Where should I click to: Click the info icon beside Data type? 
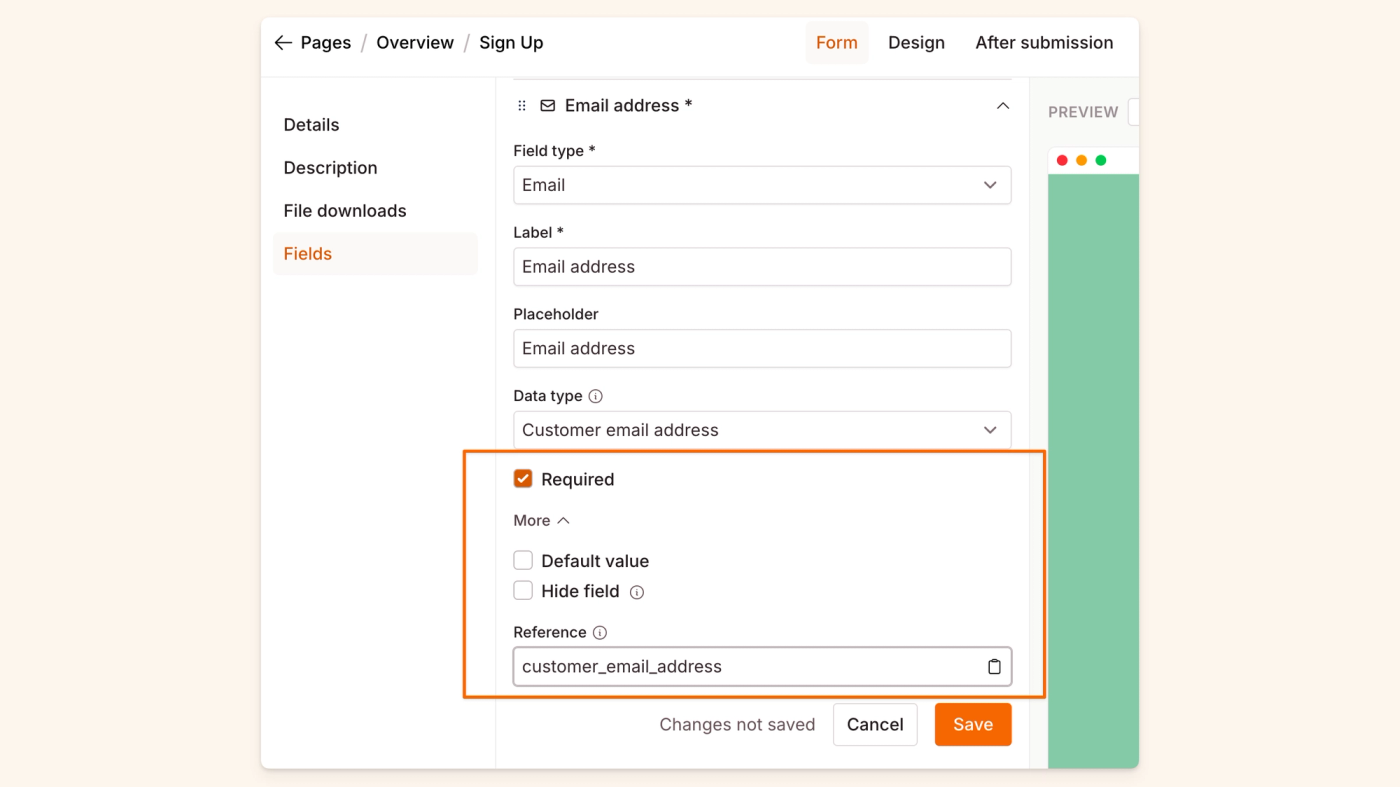coord(596,396)
